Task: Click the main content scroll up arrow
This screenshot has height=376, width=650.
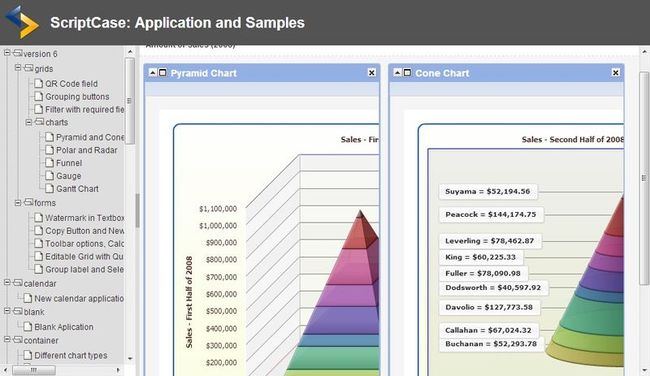Action: point(644,52)
